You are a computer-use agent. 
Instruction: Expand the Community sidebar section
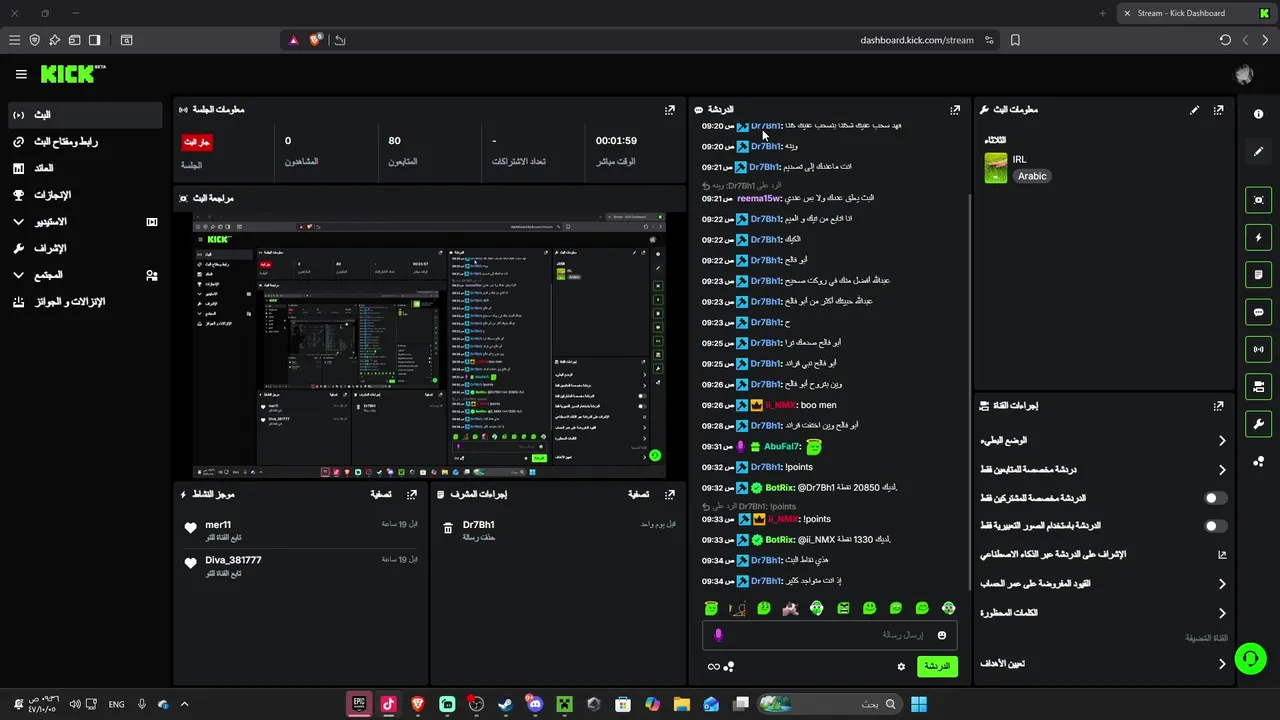pyautogui.click(x=85, y=275)
